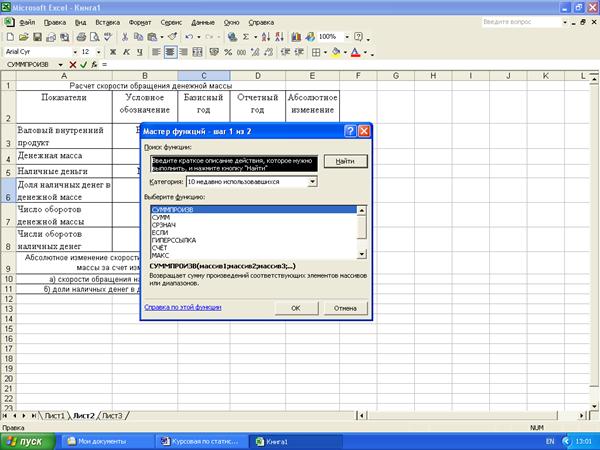Cancel formula entry with the red X

(74, 64)
